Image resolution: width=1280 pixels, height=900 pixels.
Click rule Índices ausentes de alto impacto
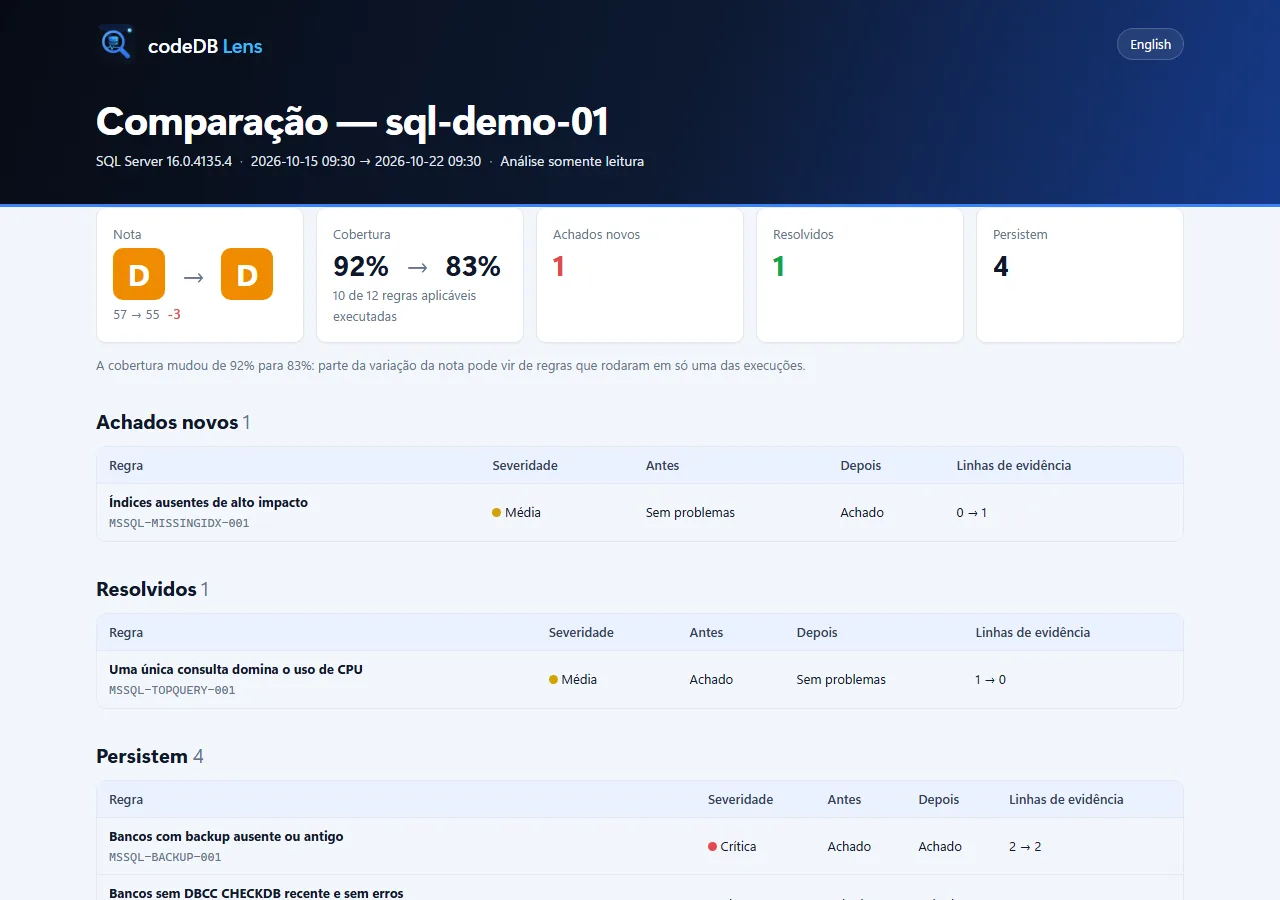click(208, 502)
